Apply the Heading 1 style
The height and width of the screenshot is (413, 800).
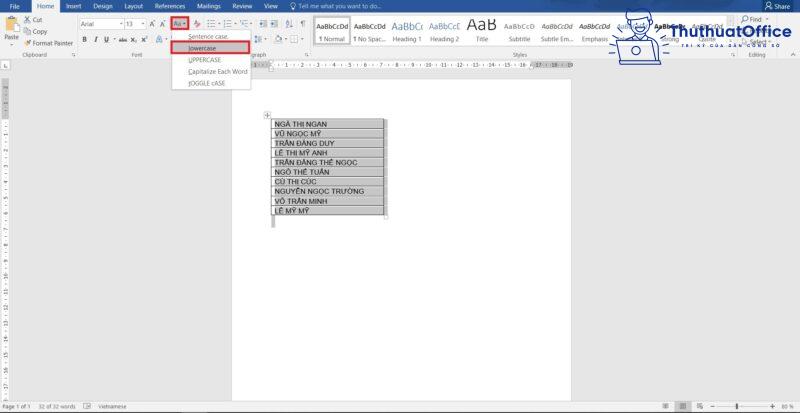point(407,31)
